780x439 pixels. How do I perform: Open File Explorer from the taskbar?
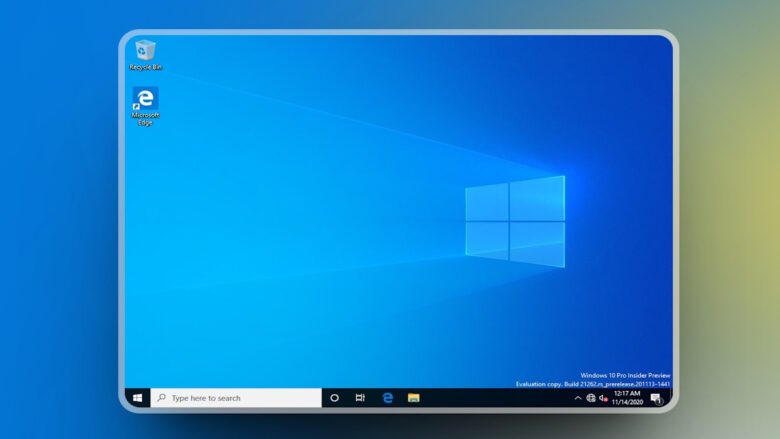click(x=413, y=398)
